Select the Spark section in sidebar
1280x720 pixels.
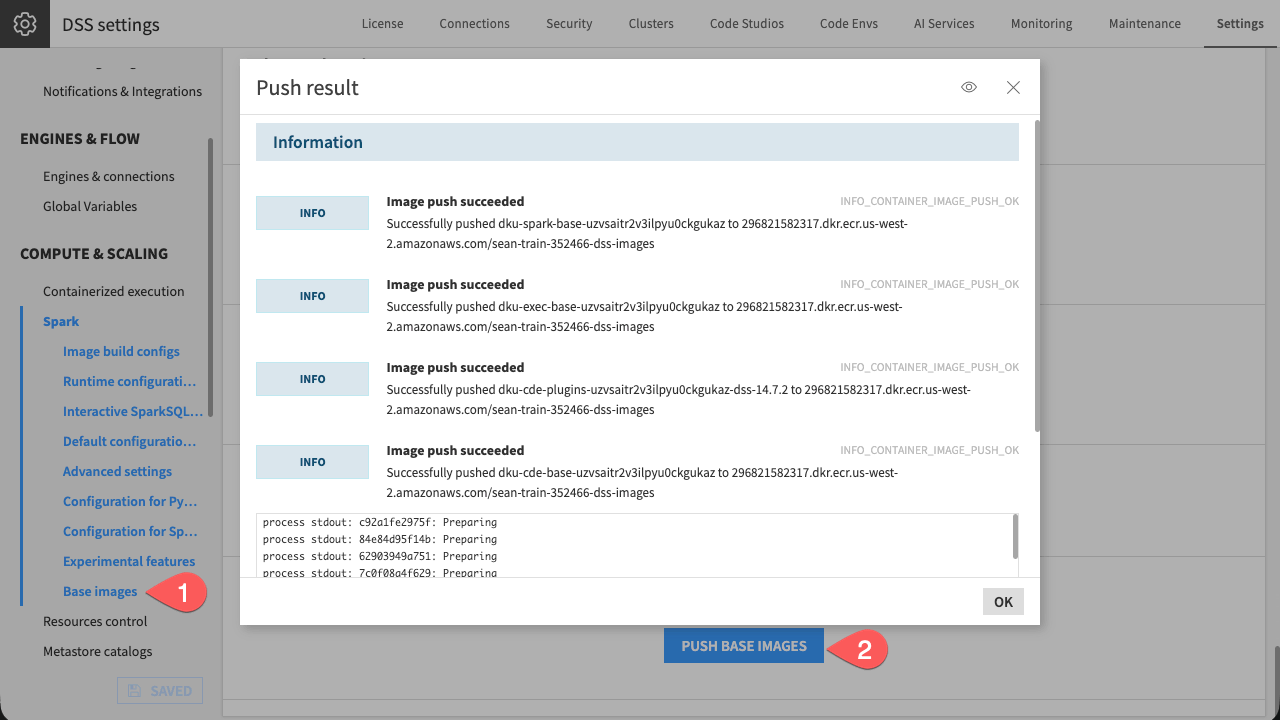61,321
